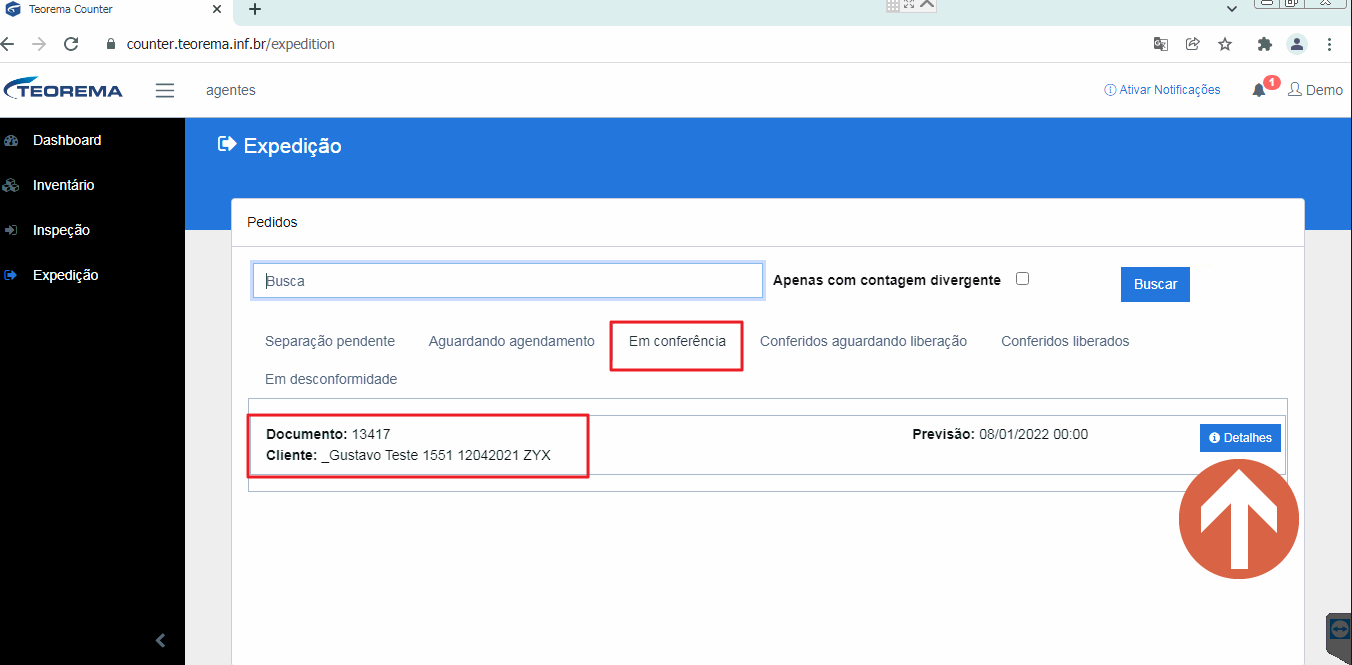Open the Google Translate page icon
1352x665 pixels.
tap(1161, 44)
